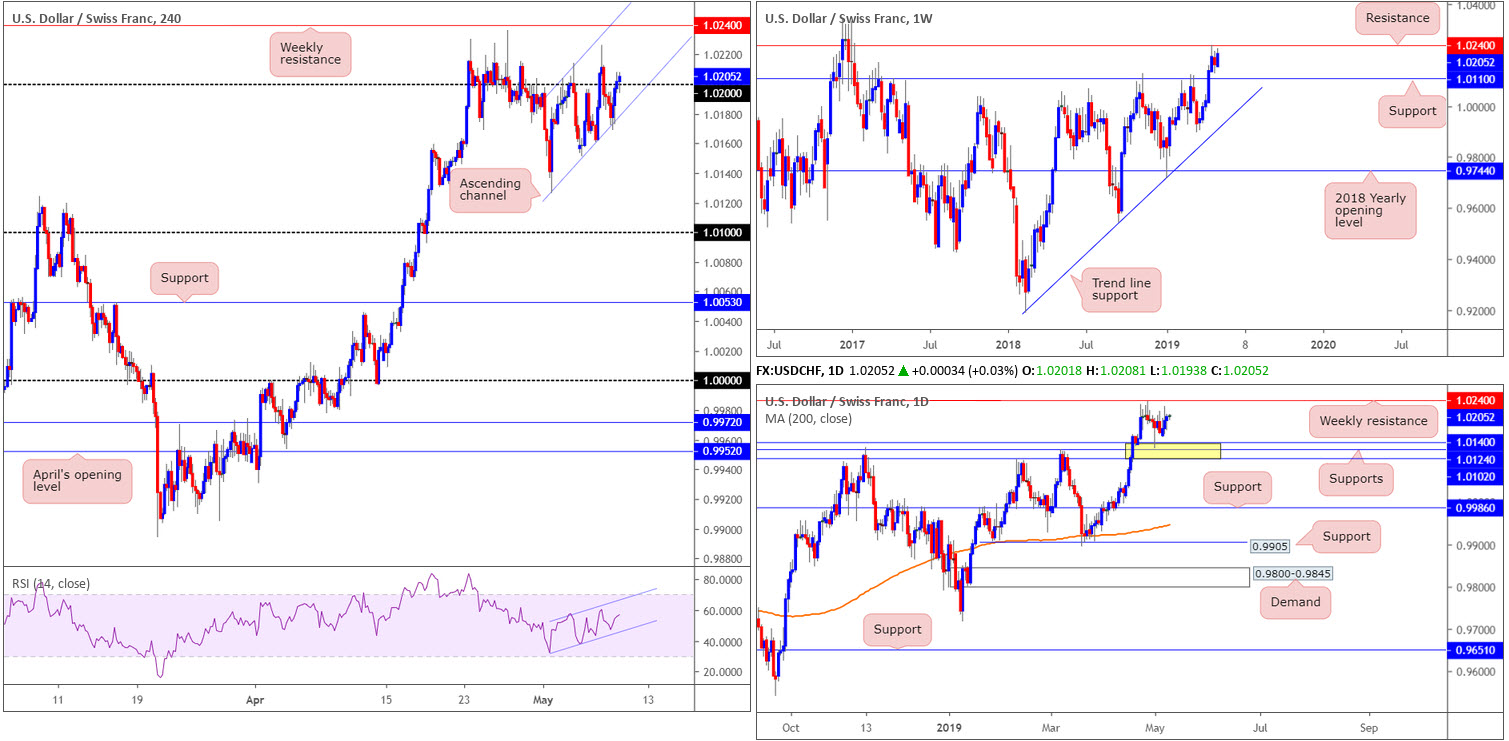1509x741 pixels.
Task: Click the blue 1.01020 price label on the daily chart
Action: (1476, 477)
